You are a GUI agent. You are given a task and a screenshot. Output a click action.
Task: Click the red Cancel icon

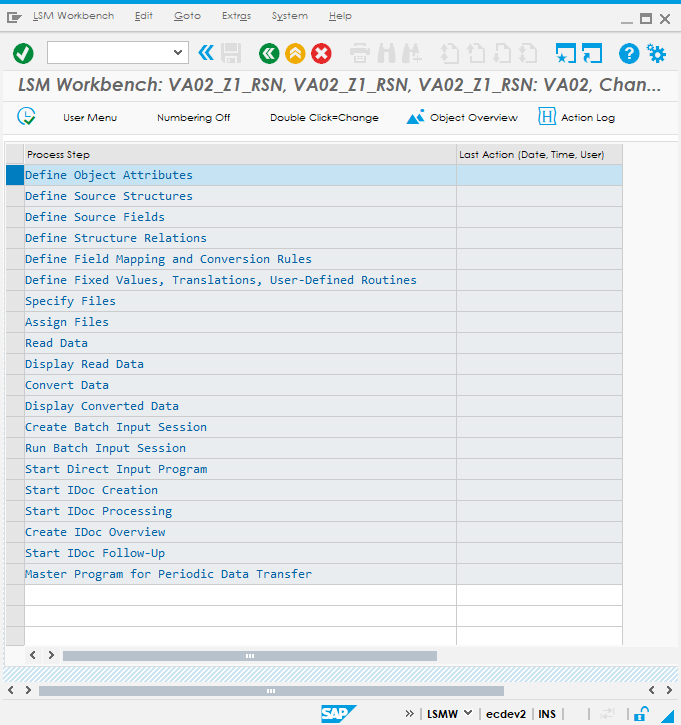(x=321, y=53)
